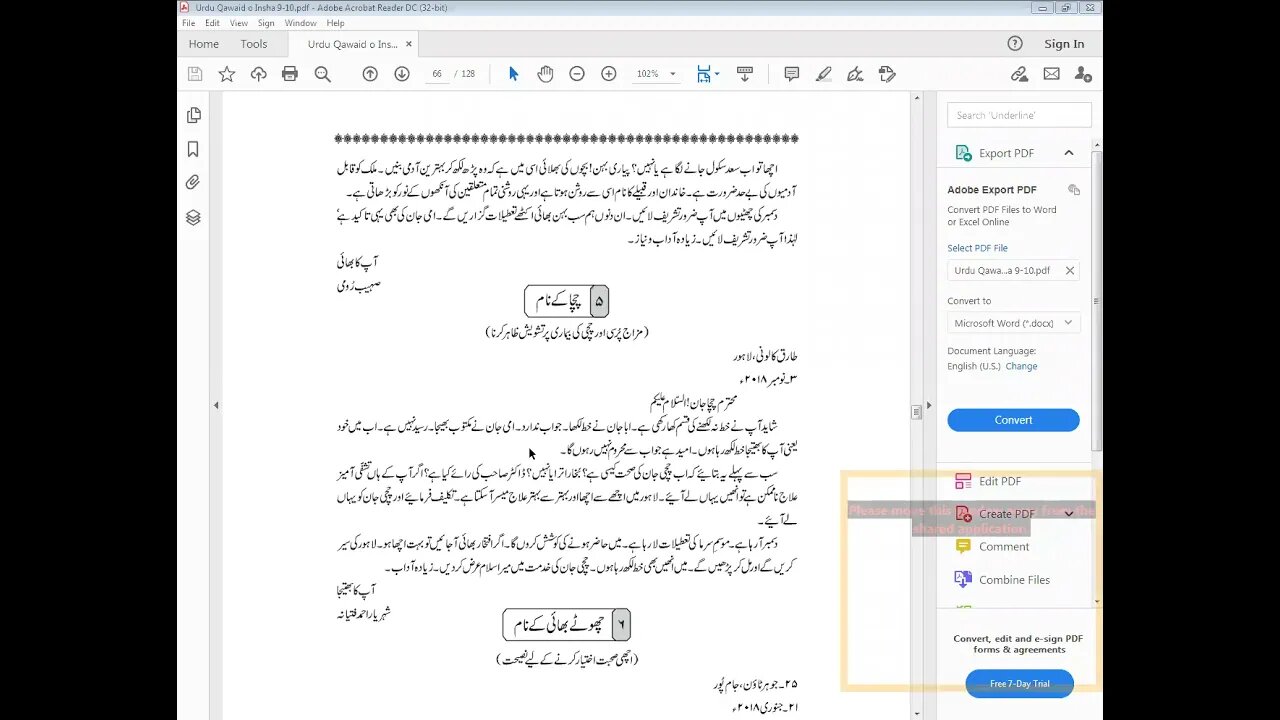The height and width of the screenshot is (720, 1280).
Task: Open the bookmarks side panel
Action: pyautogui.click(x=193, y=149)
